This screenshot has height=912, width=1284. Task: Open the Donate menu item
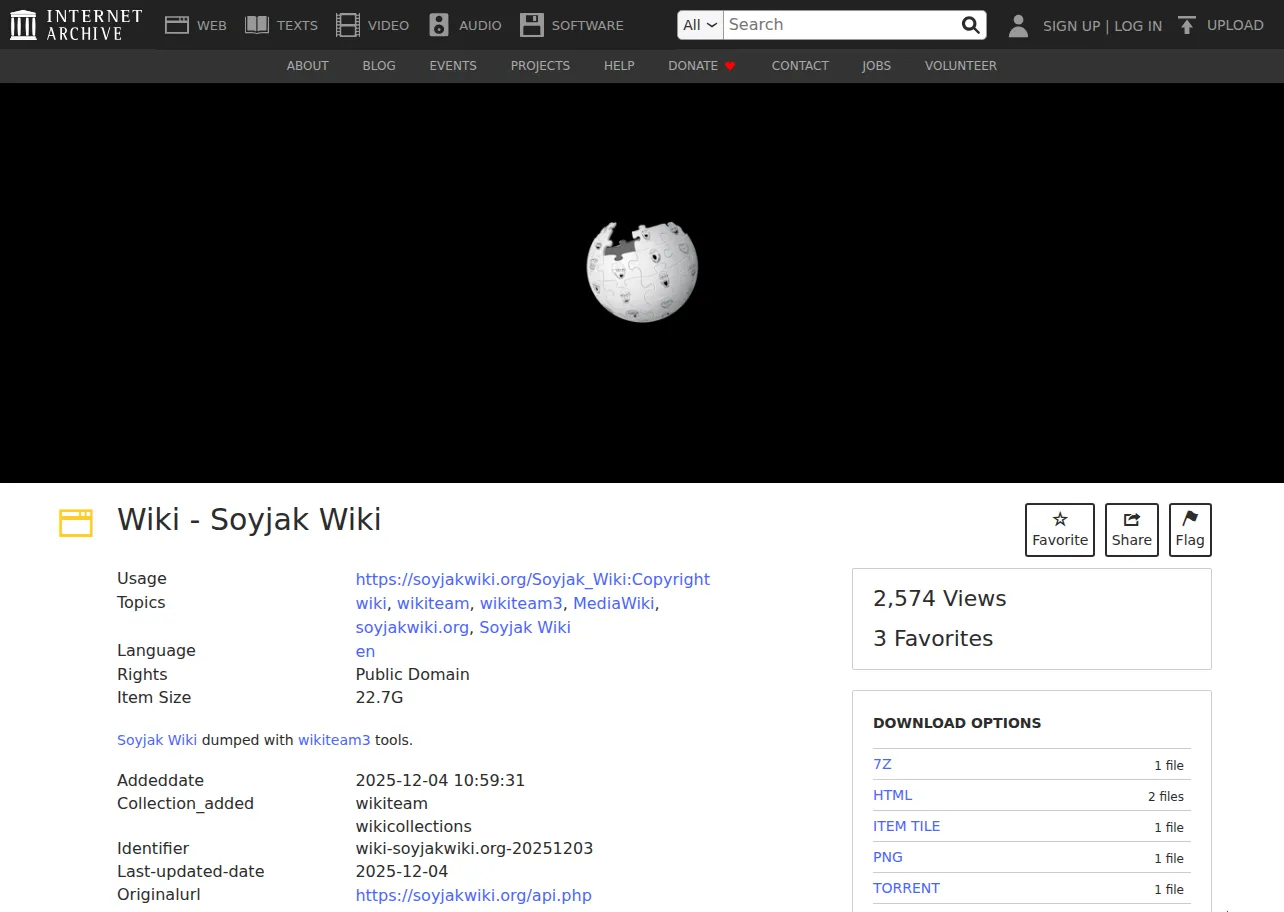point(693,66)
